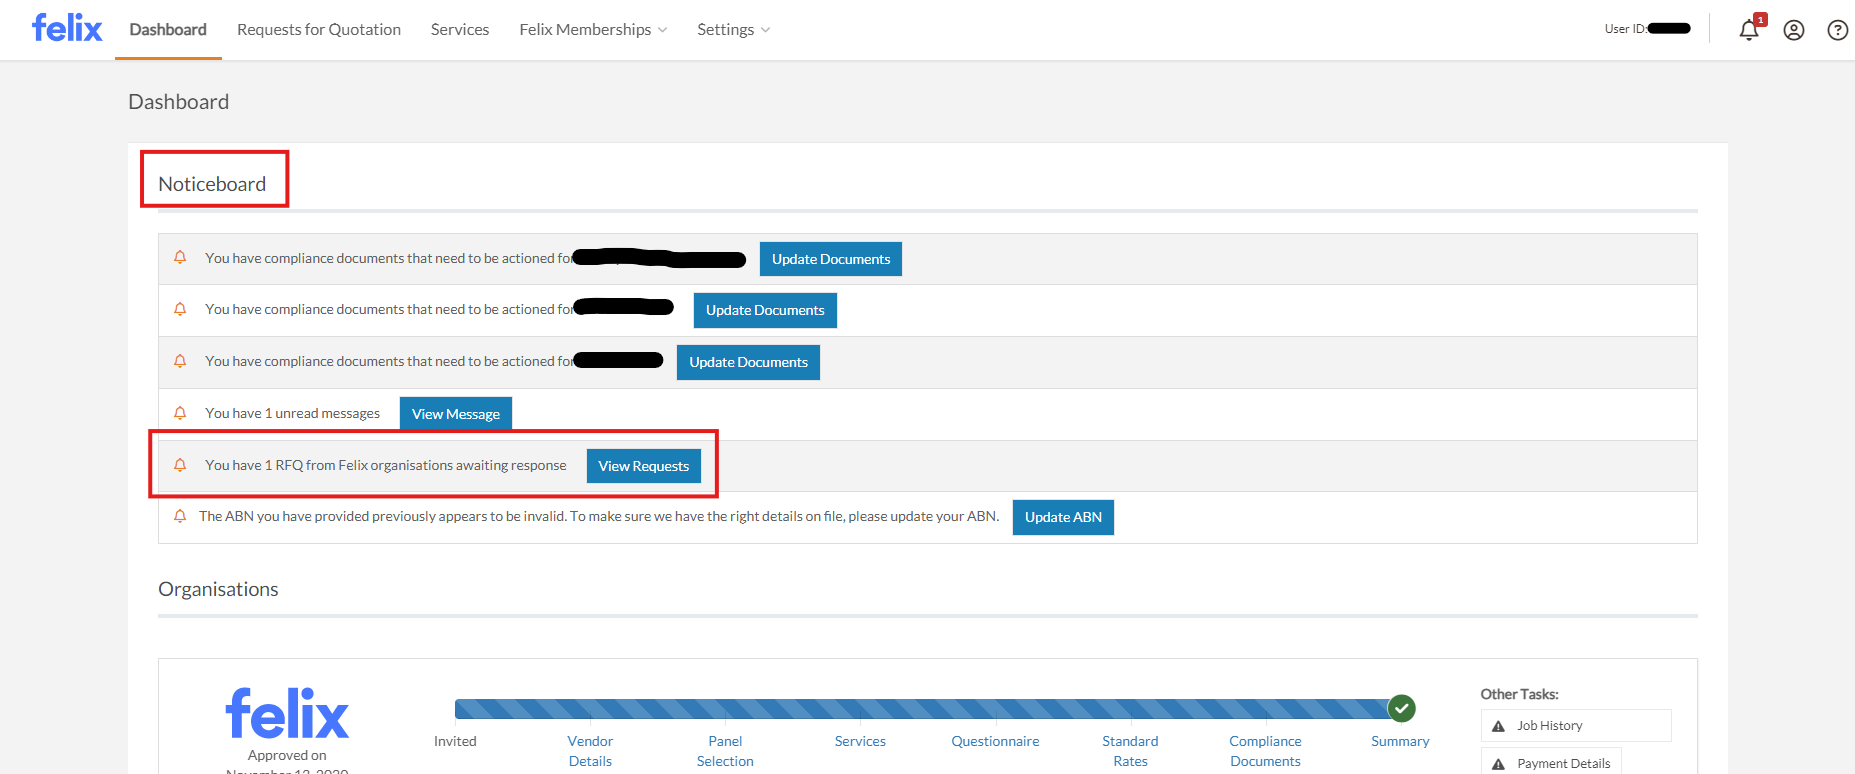This screenshot has height=774, width=1855.
Task: Click the 'You have 1 unread messages' text
Action: pyautogui.click(x=292, y=413)
